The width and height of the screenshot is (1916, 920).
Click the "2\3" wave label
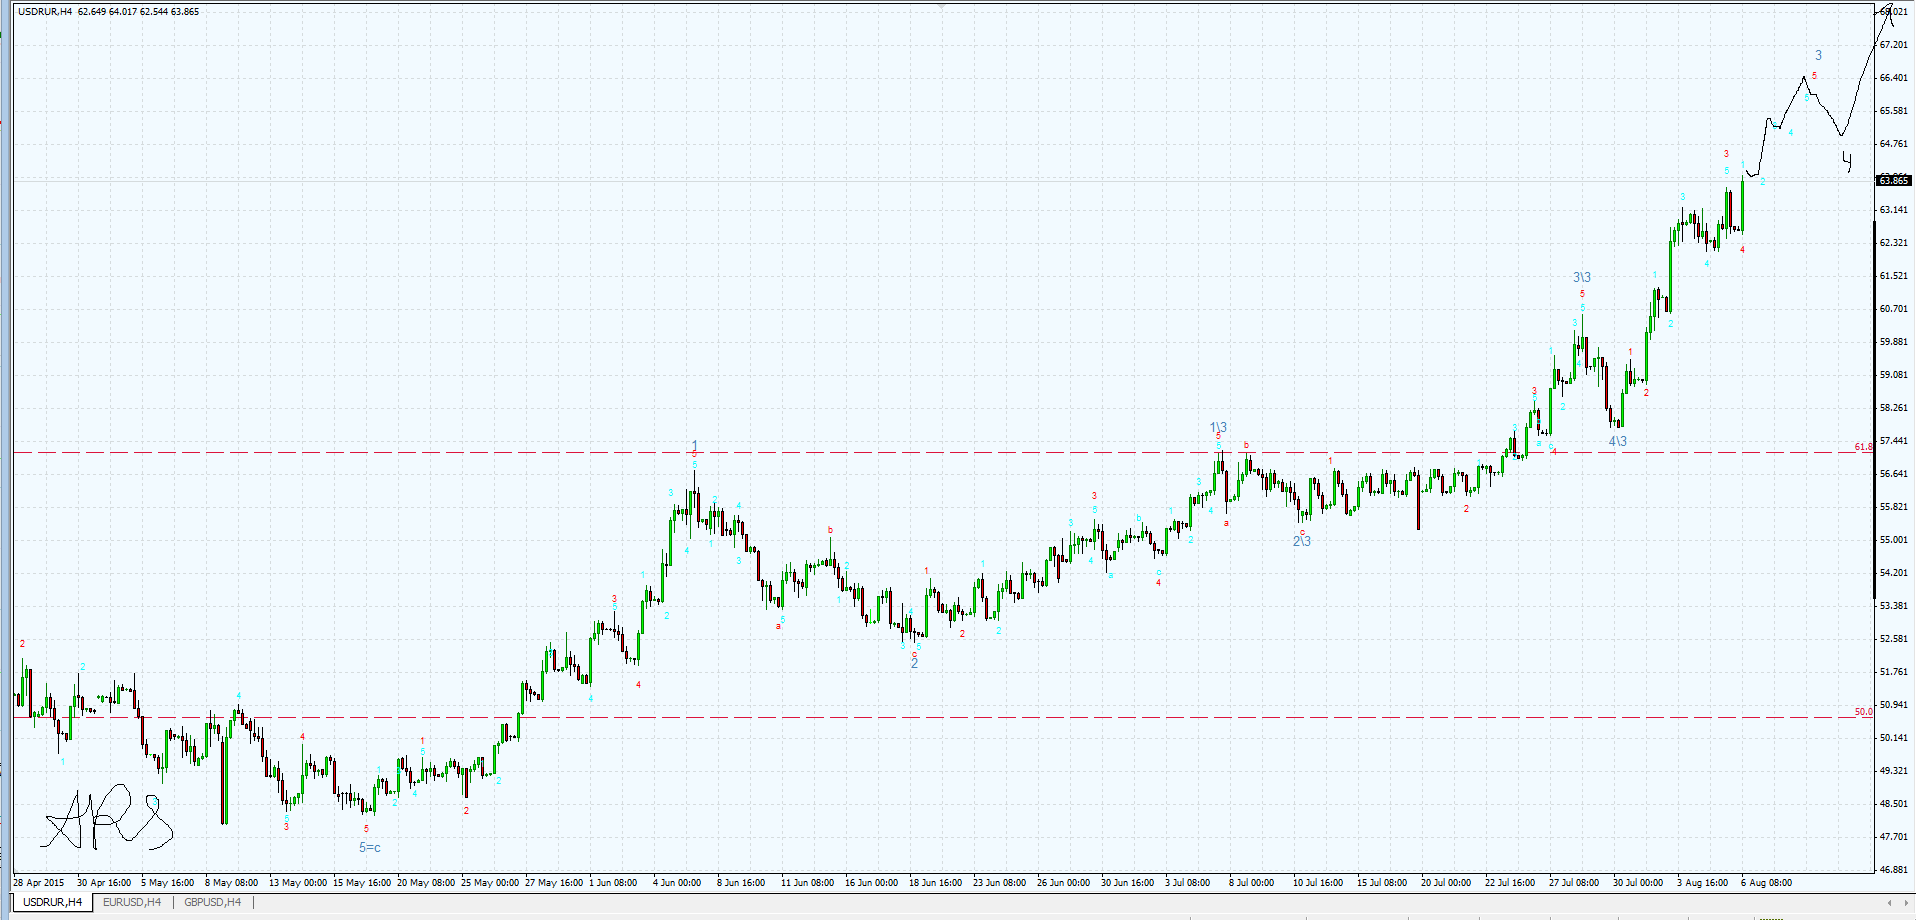coord(1301,541)
